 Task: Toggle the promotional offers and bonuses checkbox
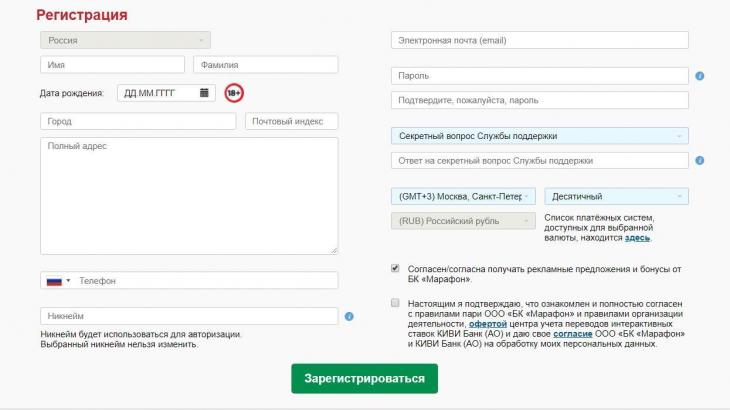click(x=395, y=268)
